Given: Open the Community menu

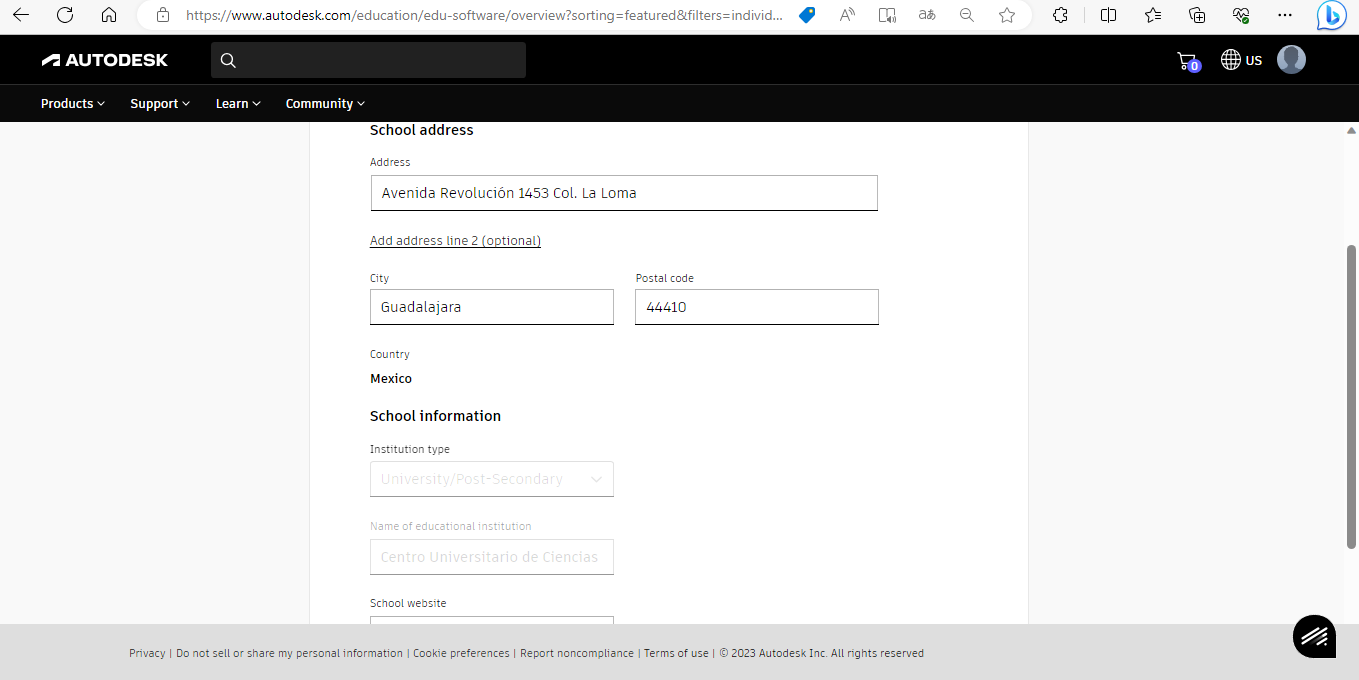Looking at the screenshot, I should pos(324,103).
